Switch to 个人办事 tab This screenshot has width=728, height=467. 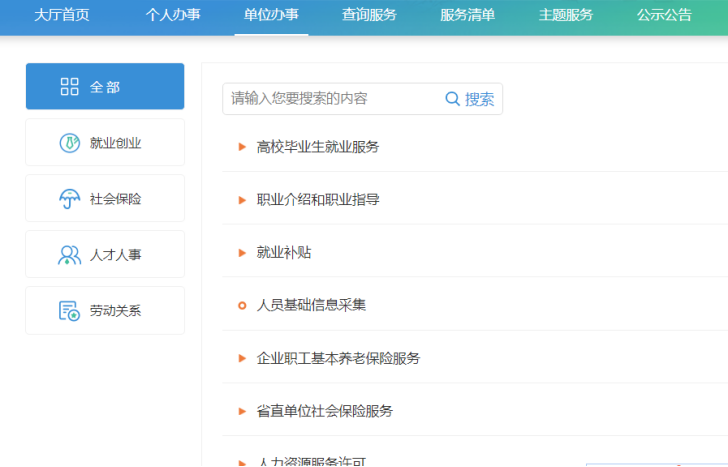[173, 15]
